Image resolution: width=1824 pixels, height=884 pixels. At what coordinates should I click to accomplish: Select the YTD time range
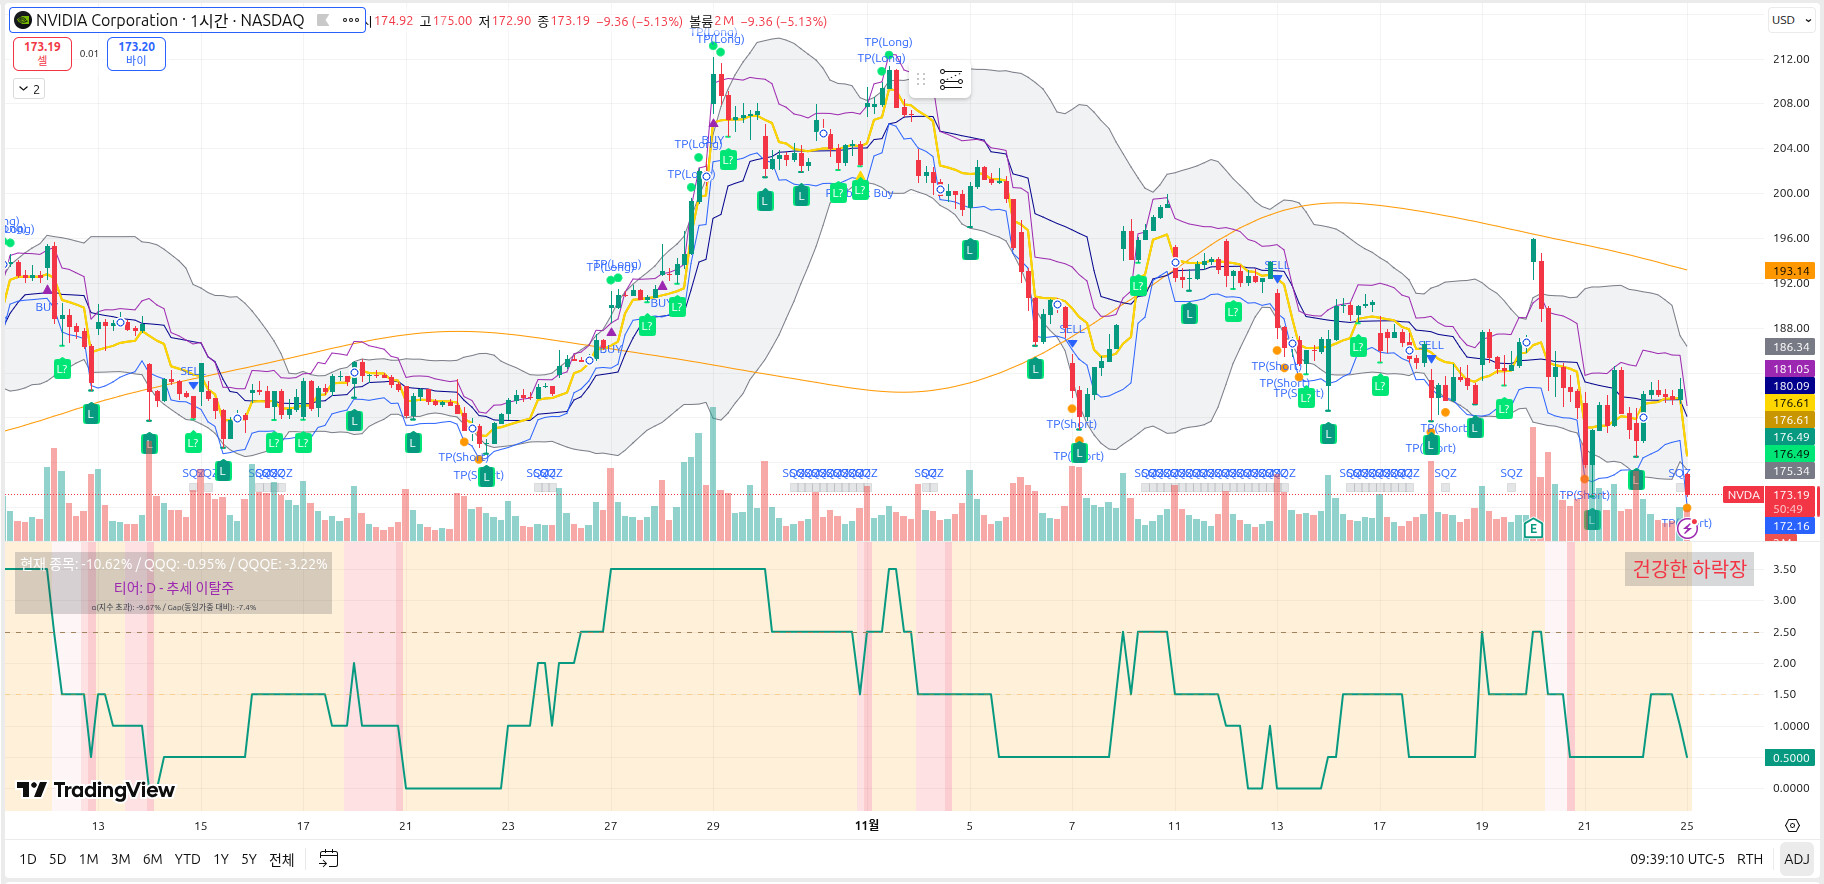[x=187, y=859]
